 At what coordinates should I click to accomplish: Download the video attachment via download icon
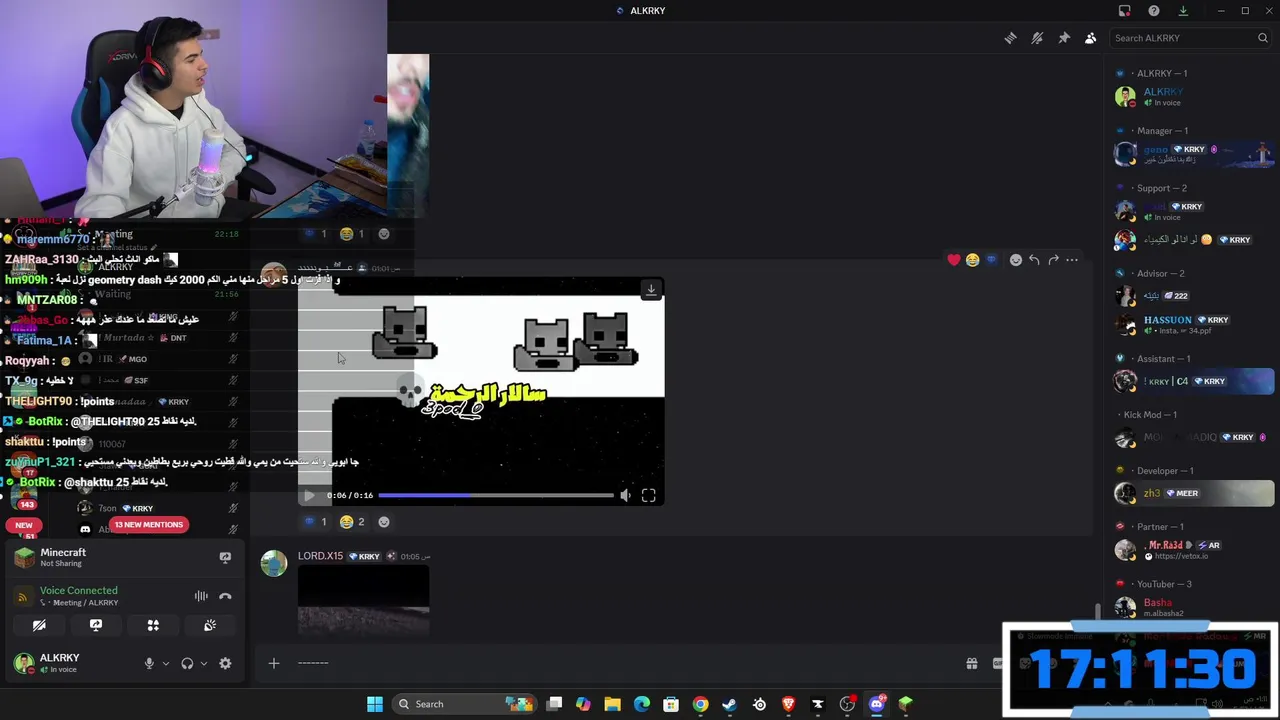pos(651,290)
